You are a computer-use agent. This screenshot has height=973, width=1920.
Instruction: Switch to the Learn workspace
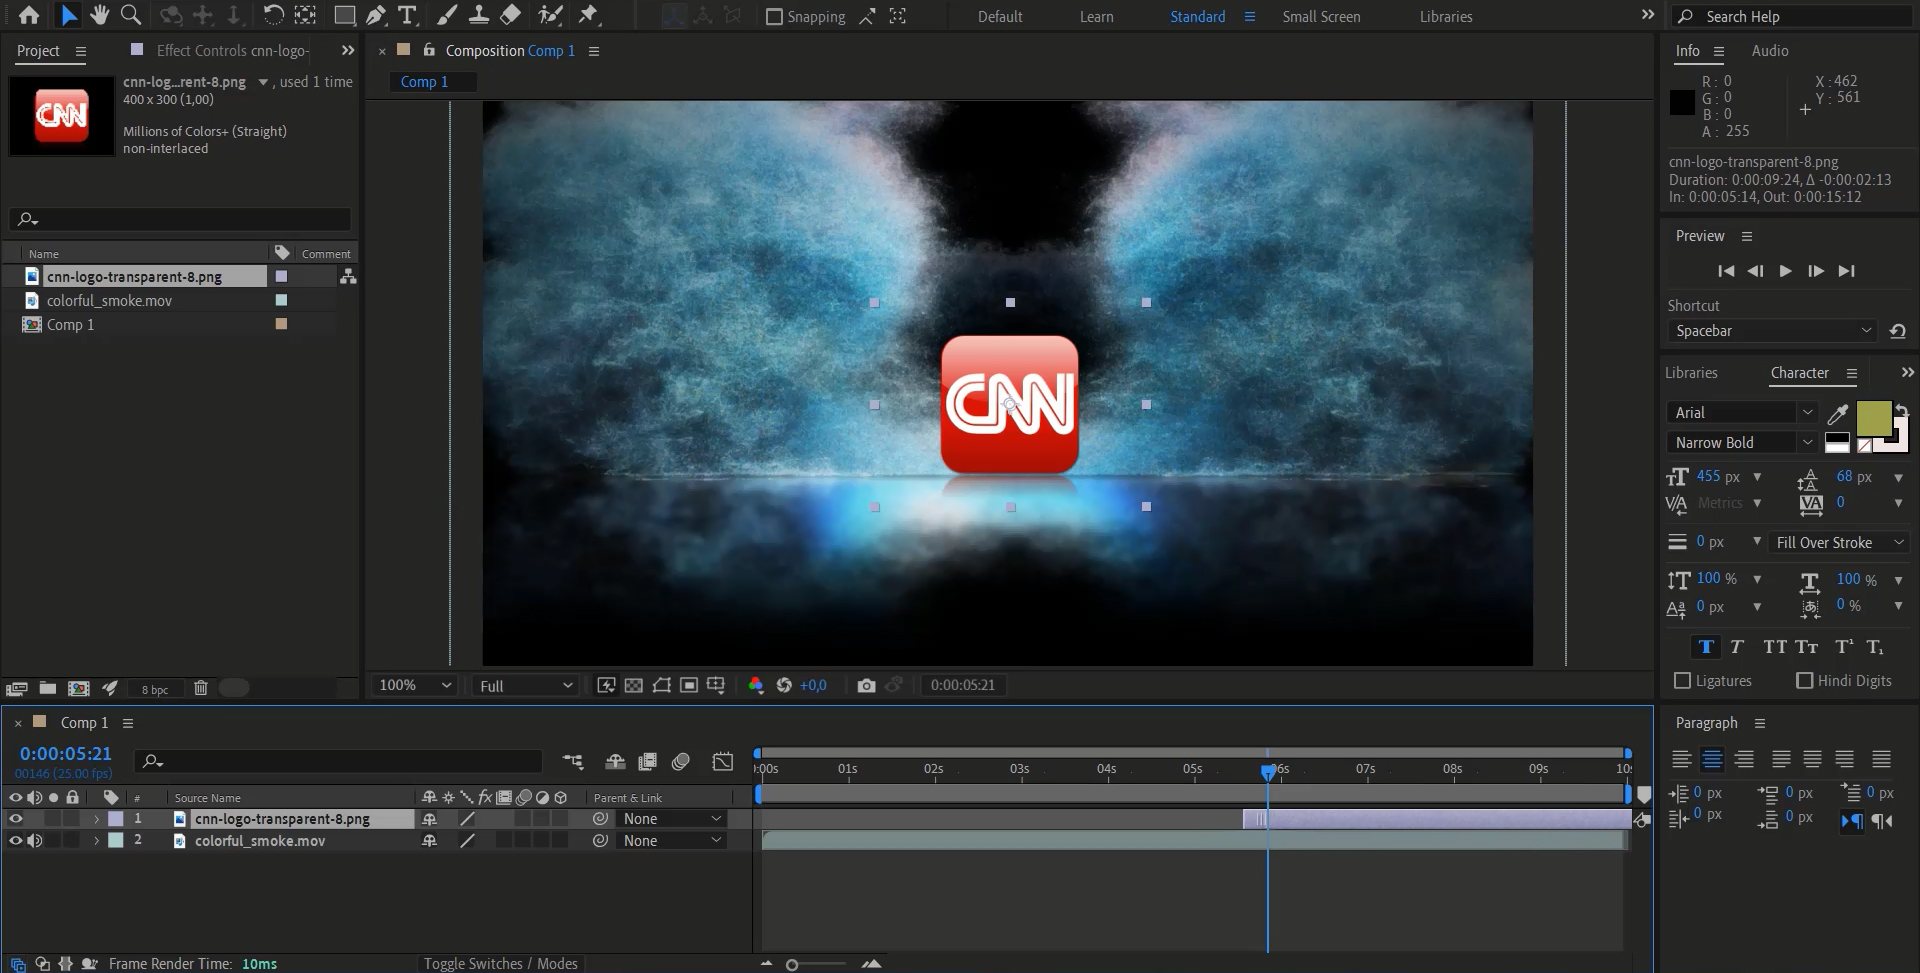[x=1096, y=17]
